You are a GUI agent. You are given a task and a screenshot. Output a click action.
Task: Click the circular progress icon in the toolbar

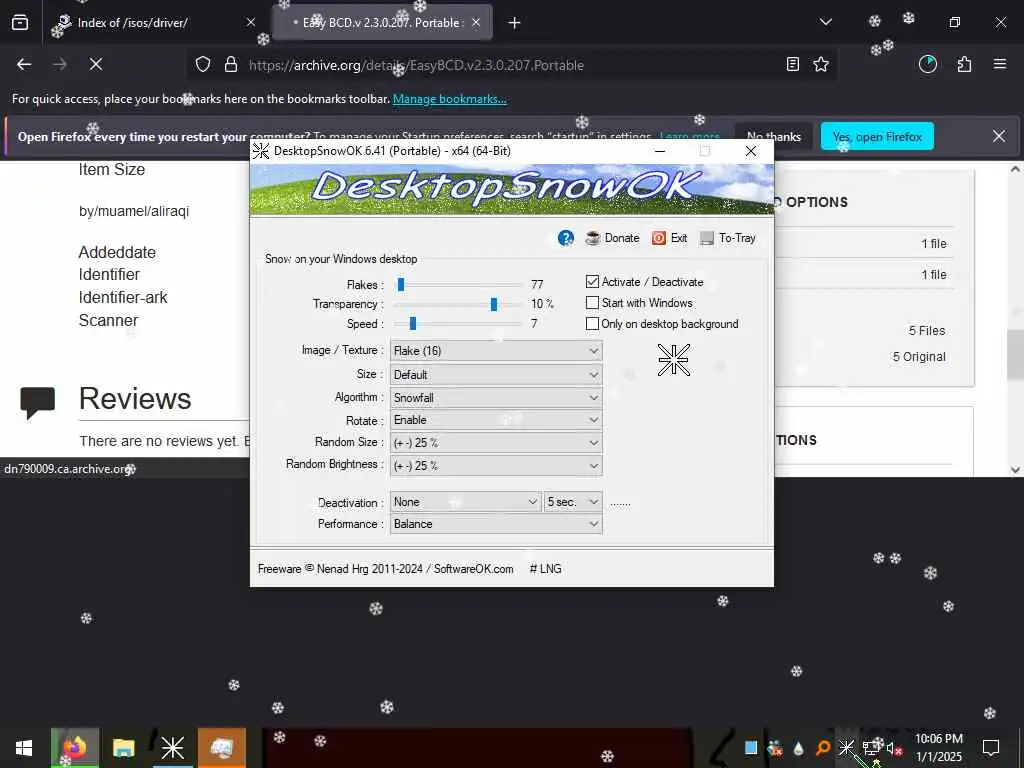coord(928,64)
